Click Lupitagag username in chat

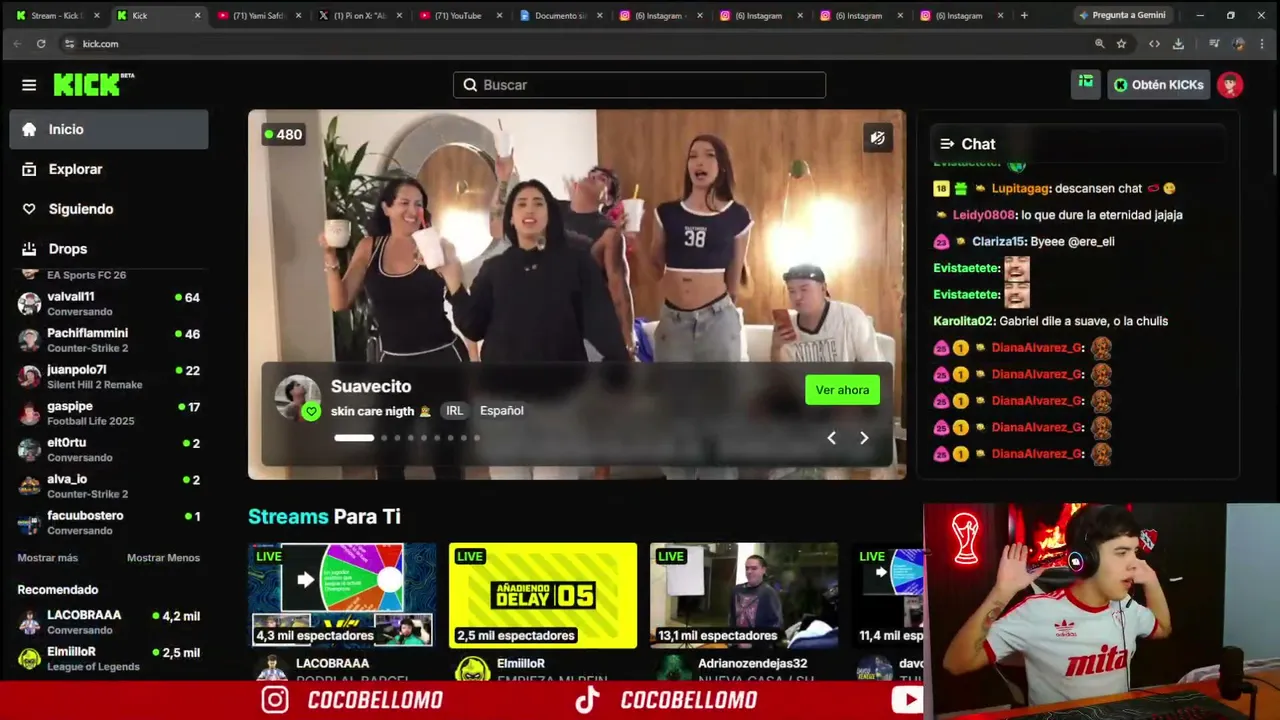(x=1021, y=188)
